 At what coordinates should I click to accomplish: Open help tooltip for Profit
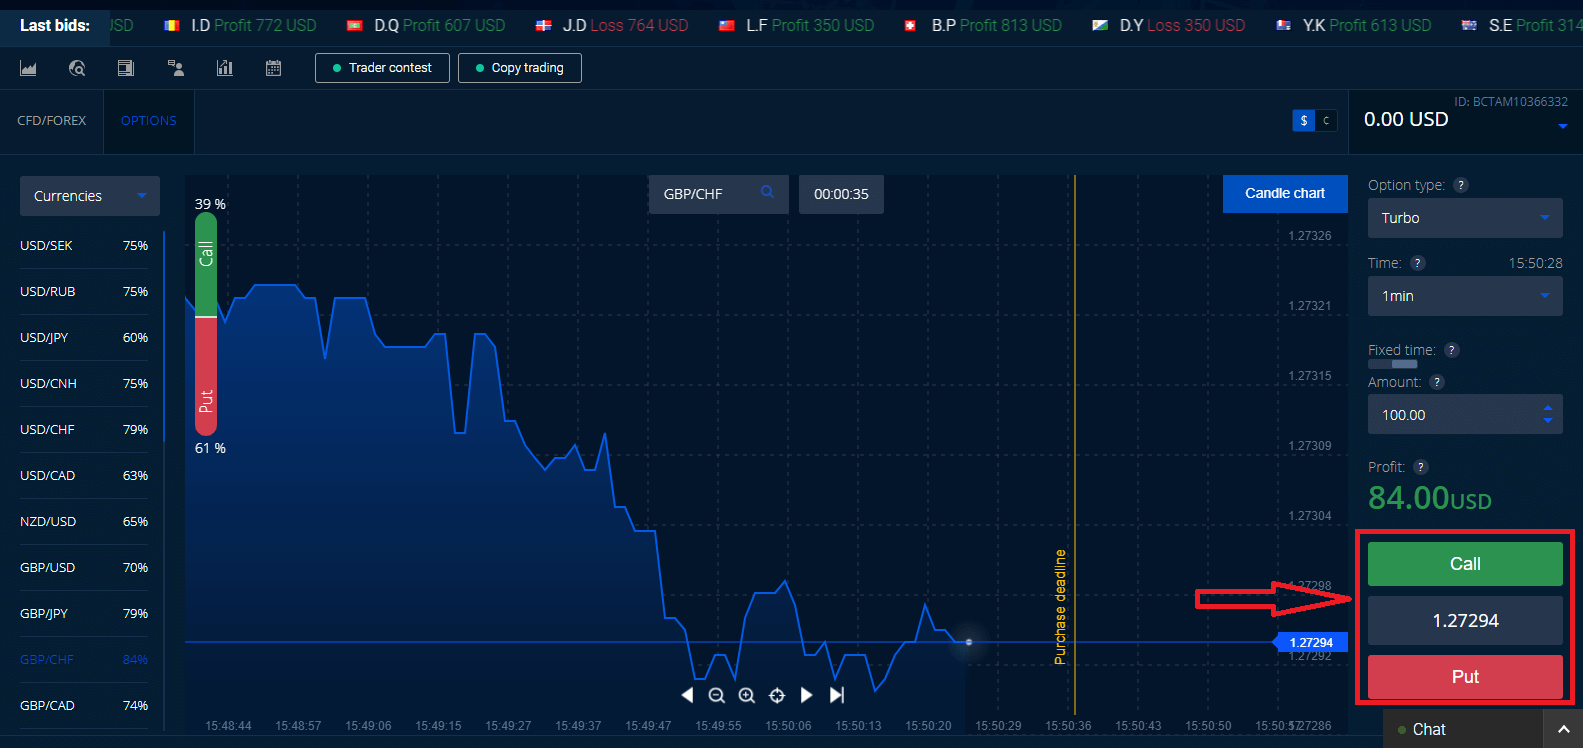(x=1421, y=467)
